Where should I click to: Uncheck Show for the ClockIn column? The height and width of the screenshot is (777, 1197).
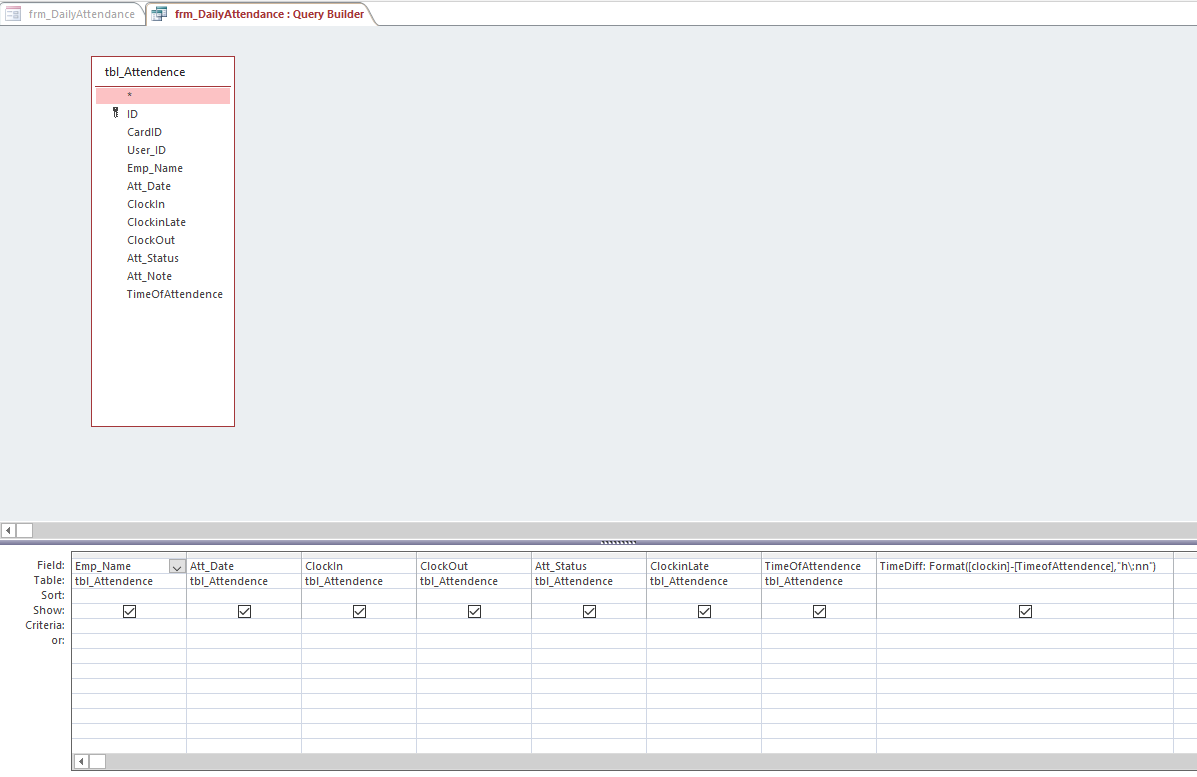pos(359,611)
